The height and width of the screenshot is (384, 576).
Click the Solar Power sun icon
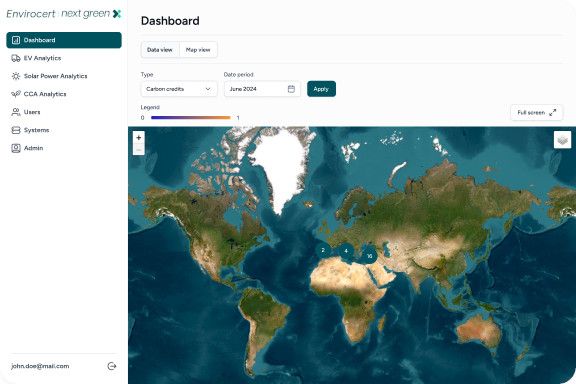coord(16,76)
